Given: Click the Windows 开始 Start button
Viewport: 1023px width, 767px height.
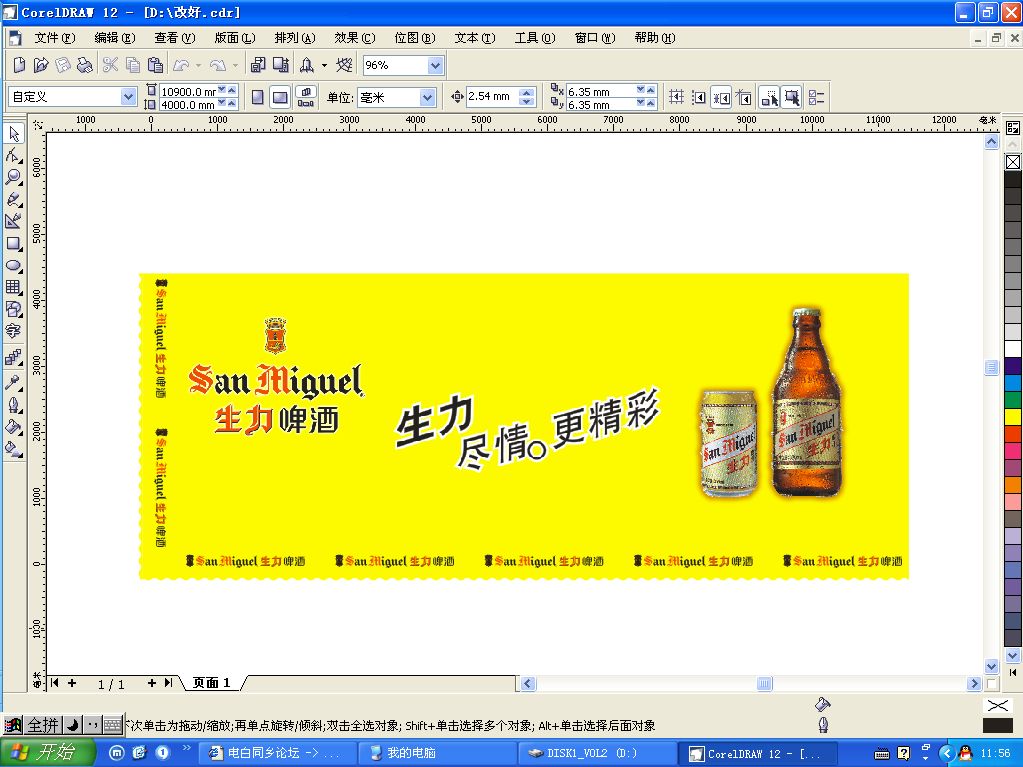Looking at the screenshot, I should pyautogui.click(x=48, y=753).
